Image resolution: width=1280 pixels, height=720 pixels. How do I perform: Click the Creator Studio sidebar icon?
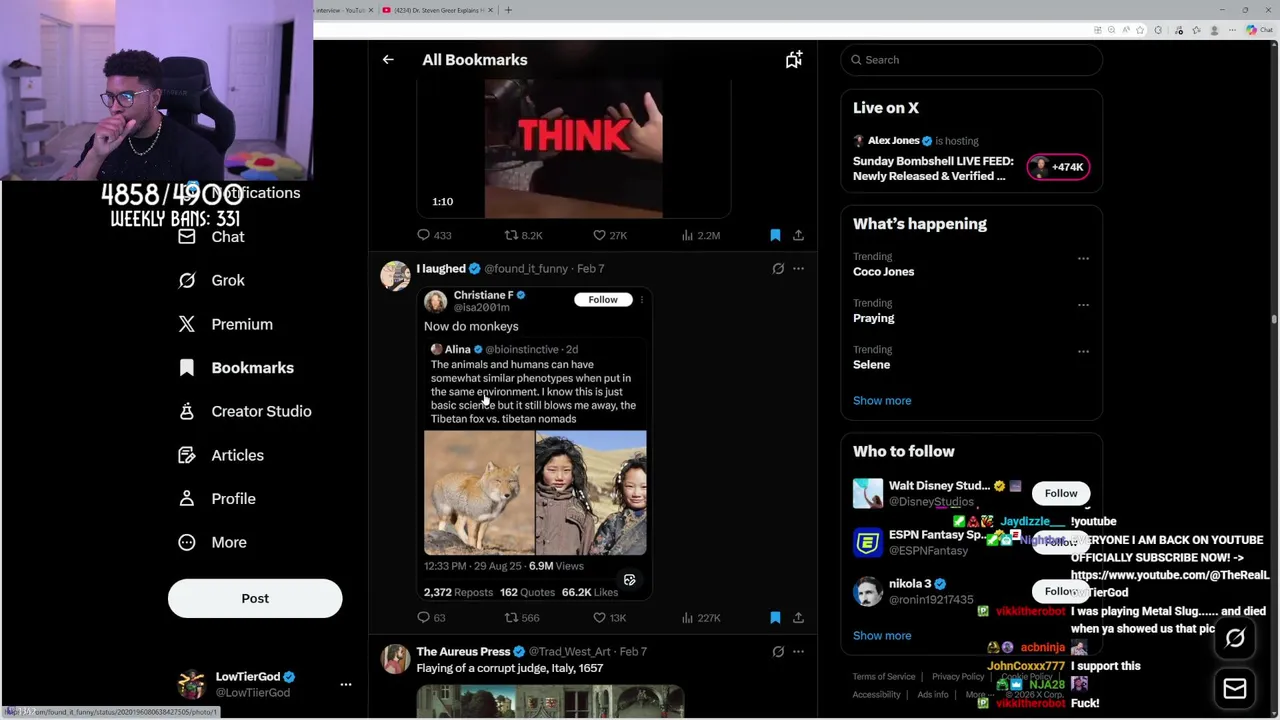click(187, 411)
